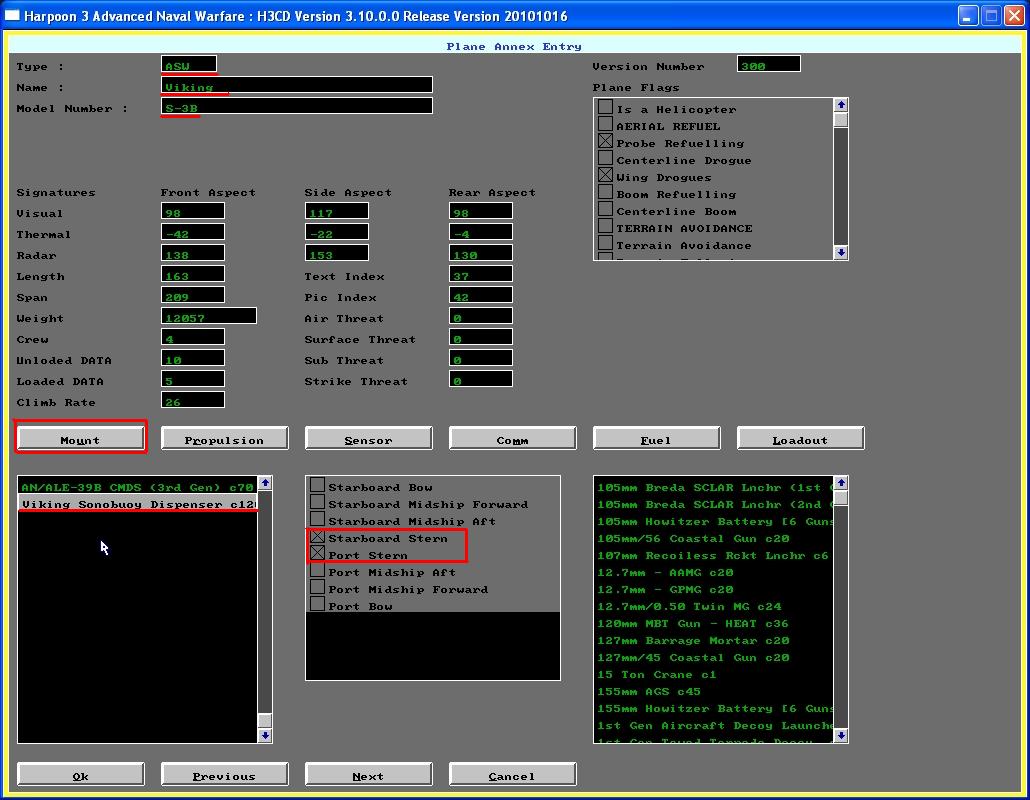Select 155mm AGS c45
Viewport: 1030px width, 800px height.
tap(714, 692)
